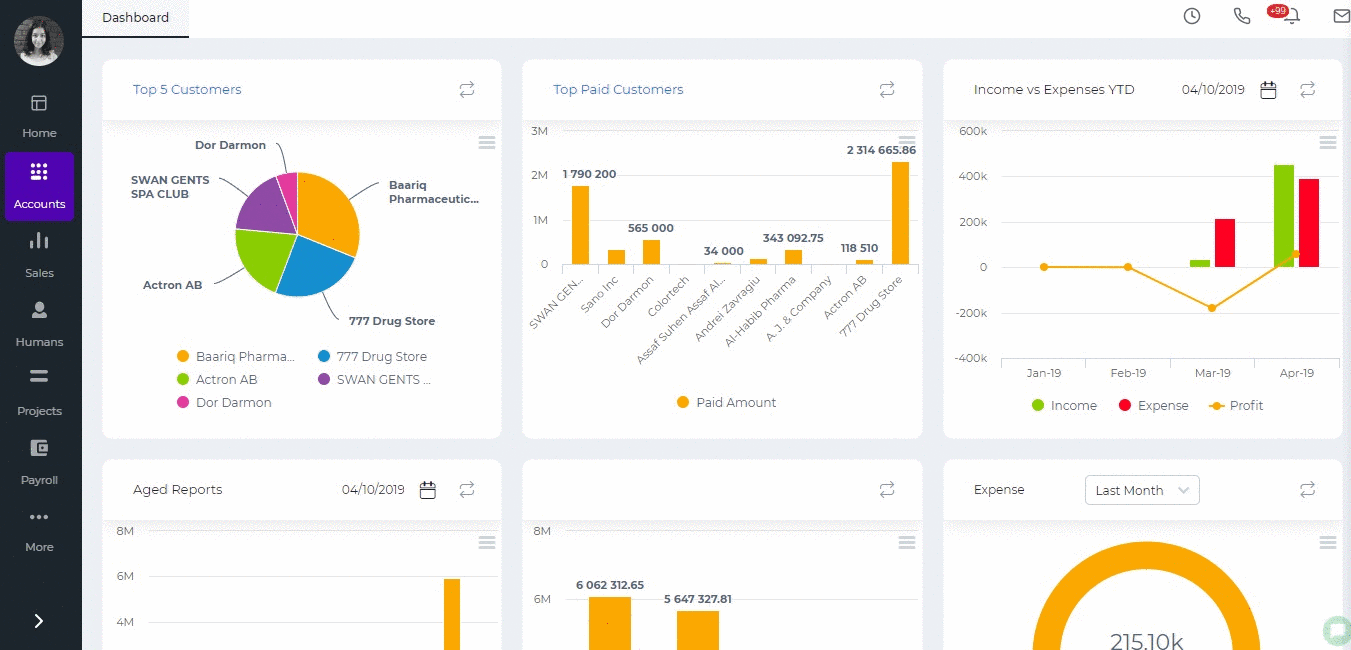Open the Last Month dropdown in Expense widget
Image resolution: width=1351 pixels, height=650 pixels.
tap(1142, 490)
